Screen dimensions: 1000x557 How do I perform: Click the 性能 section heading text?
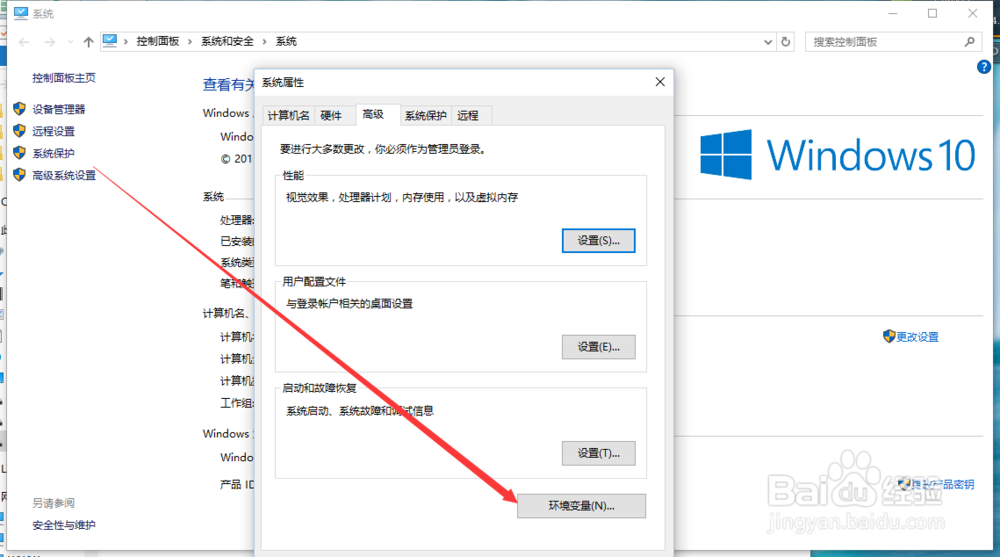293,175
